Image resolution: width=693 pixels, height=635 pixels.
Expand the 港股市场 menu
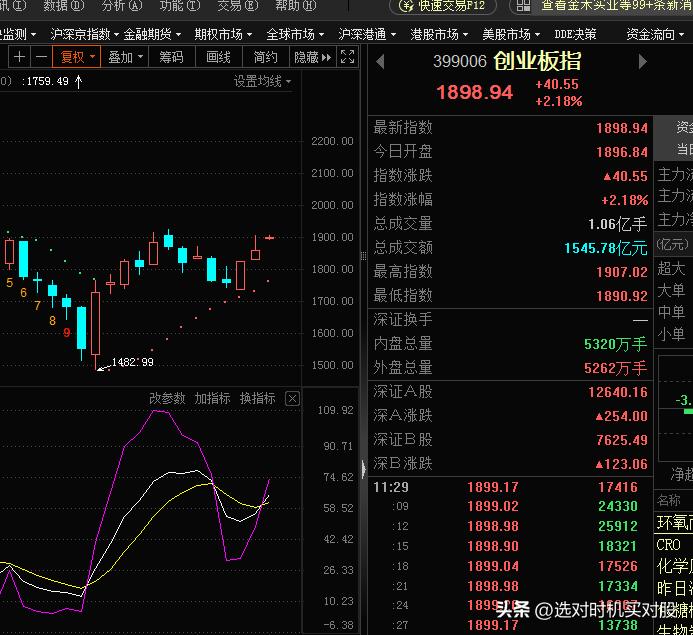point(439,34)
